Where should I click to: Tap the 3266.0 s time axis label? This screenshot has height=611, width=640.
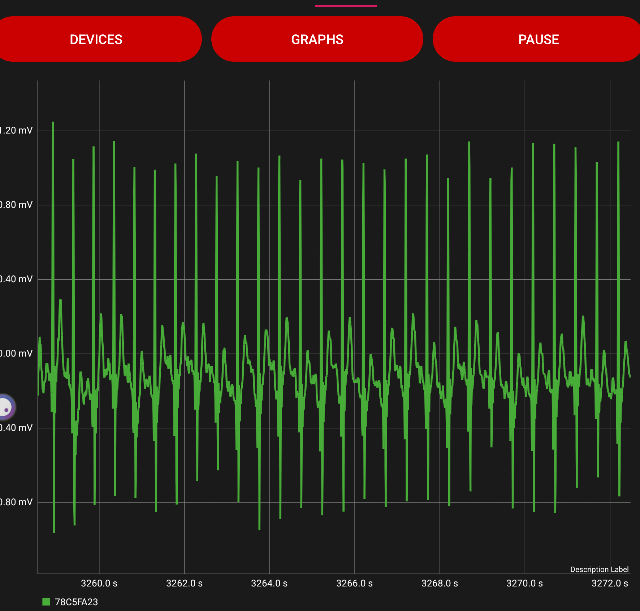pyautogui.click(x=354, y=583)
